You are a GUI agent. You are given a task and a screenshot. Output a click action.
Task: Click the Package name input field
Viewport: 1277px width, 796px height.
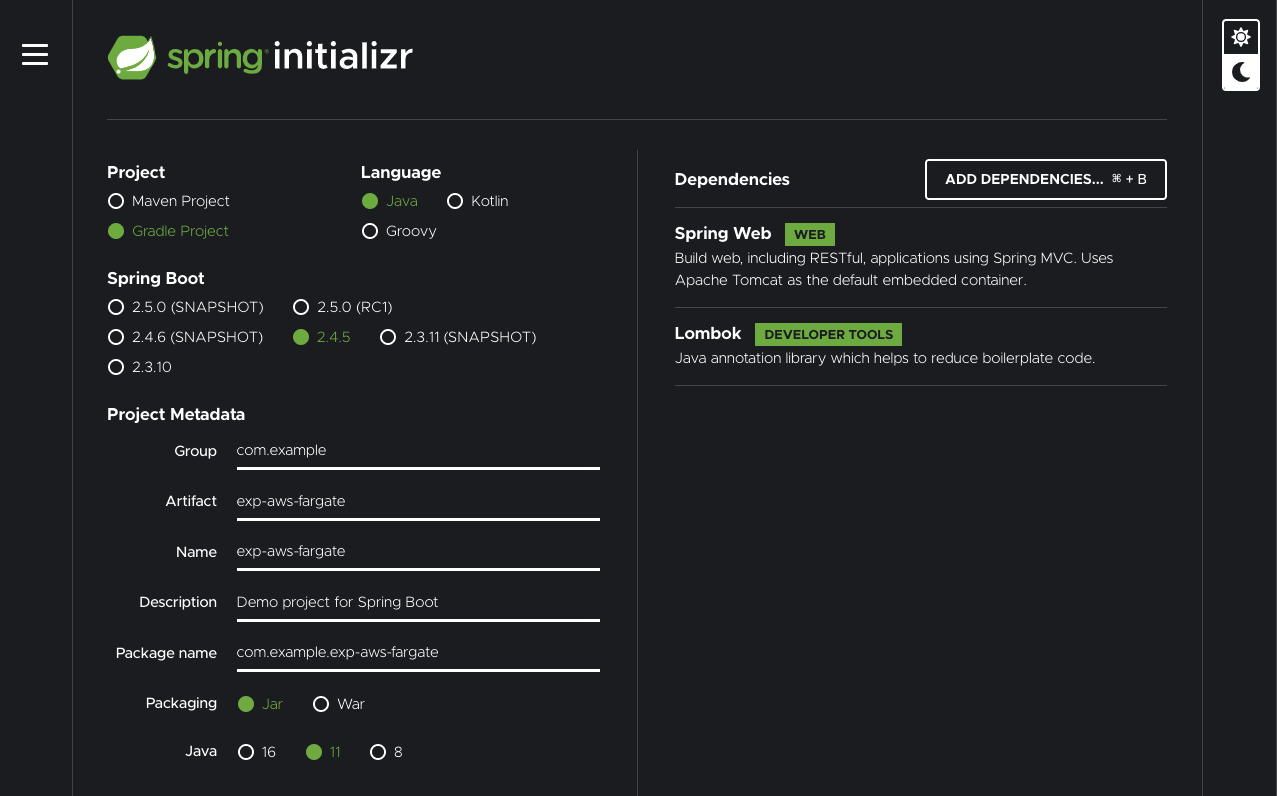coord(418,652)
